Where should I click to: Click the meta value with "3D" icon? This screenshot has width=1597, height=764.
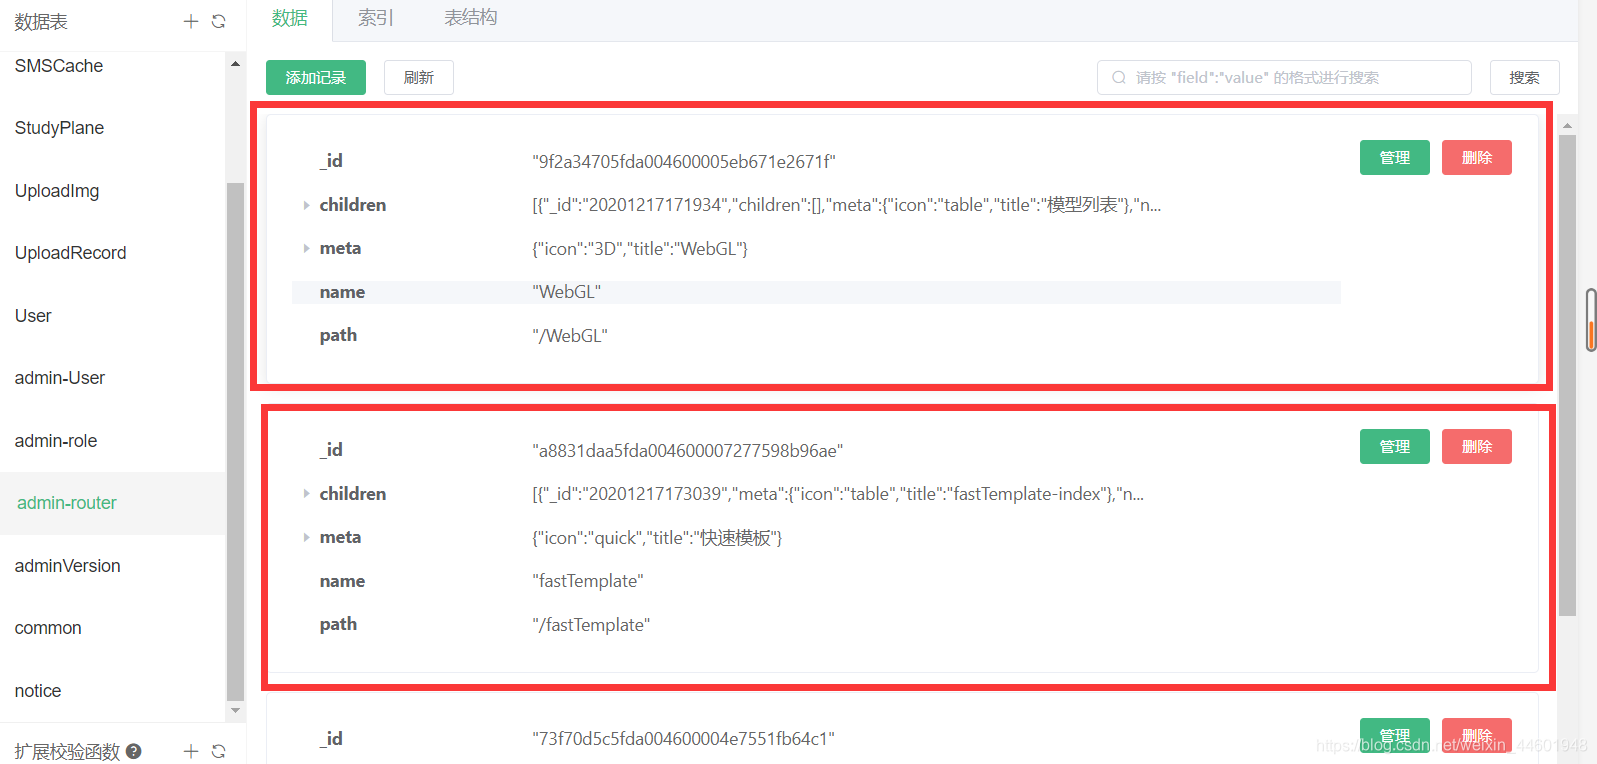[640, 249]
